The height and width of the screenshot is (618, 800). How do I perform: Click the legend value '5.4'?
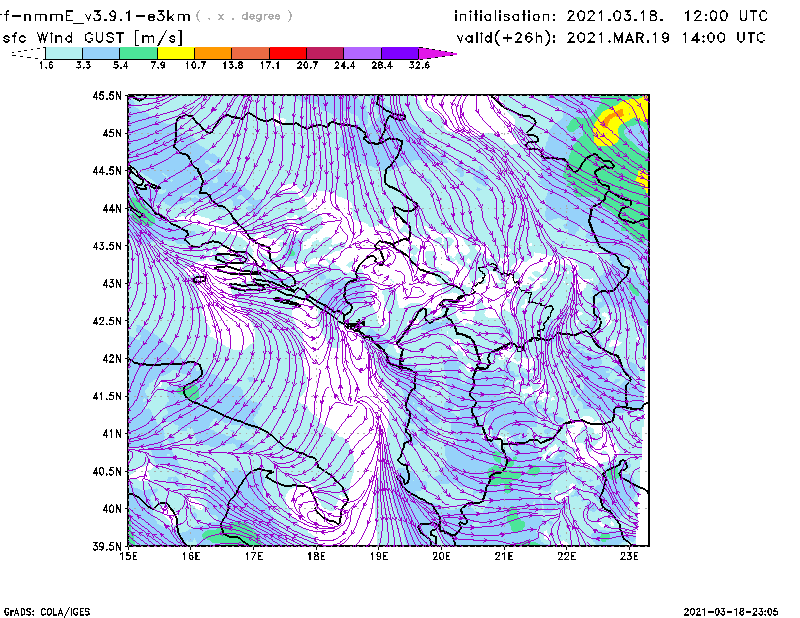[120, 65]
